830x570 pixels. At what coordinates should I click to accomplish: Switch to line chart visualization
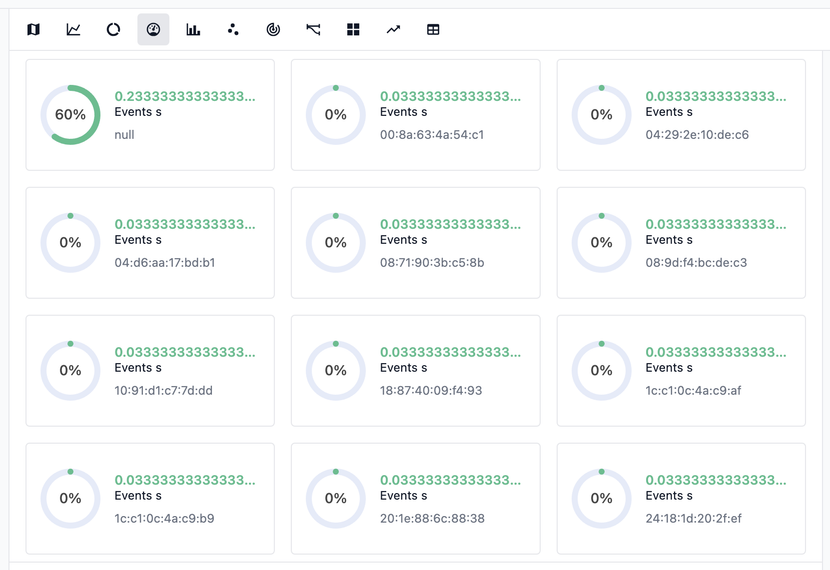[73, 30]
